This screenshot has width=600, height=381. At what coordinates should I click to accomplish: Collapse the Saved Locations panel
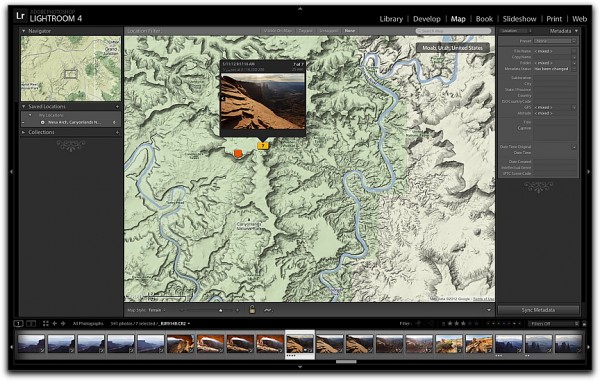tap(24, 106)
